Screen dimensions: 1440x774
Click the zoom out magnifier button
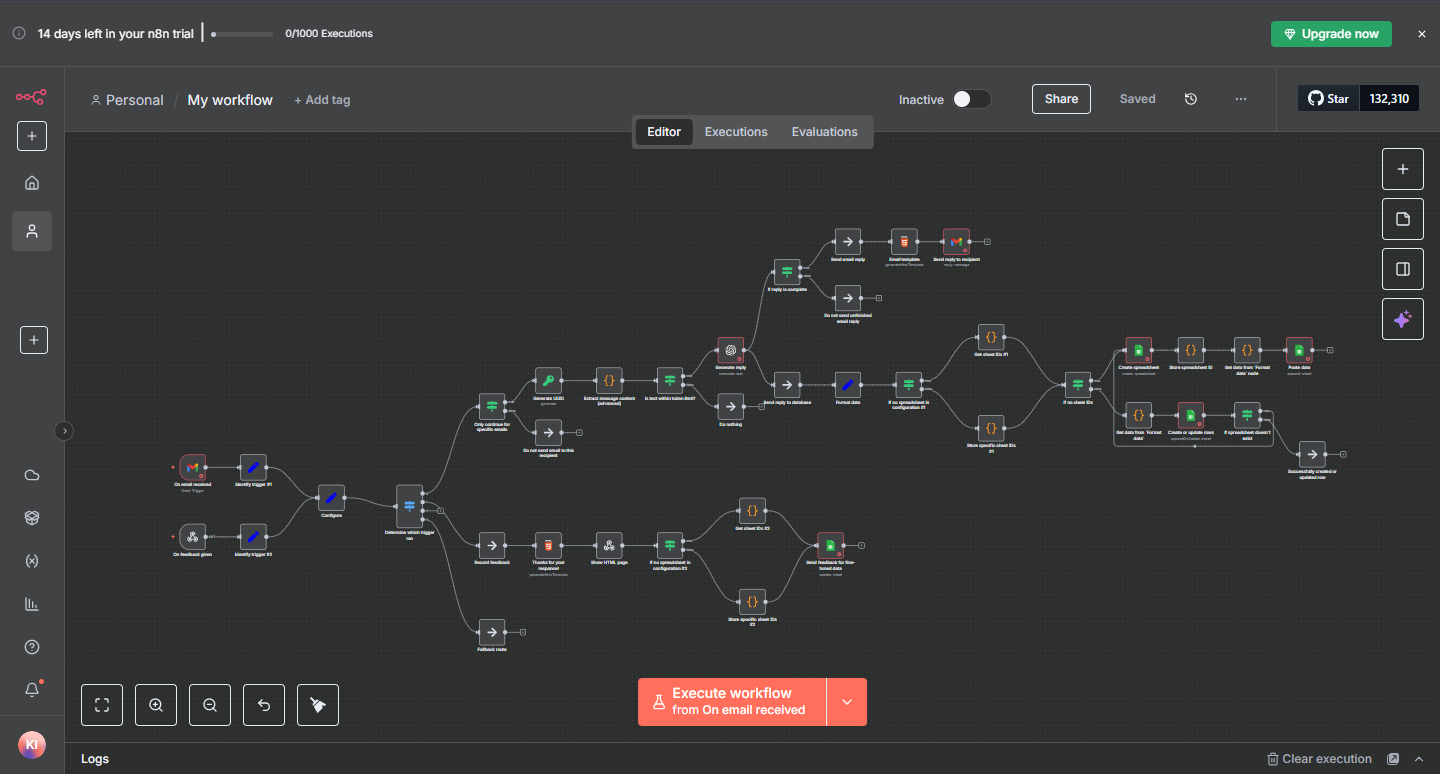click(x=210, y=705)
